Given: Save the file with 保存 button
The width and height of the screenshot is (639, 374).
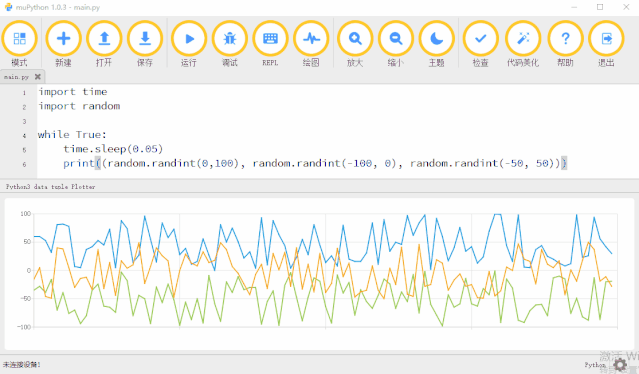Looking at the screenshot, I should coord(145,39).
